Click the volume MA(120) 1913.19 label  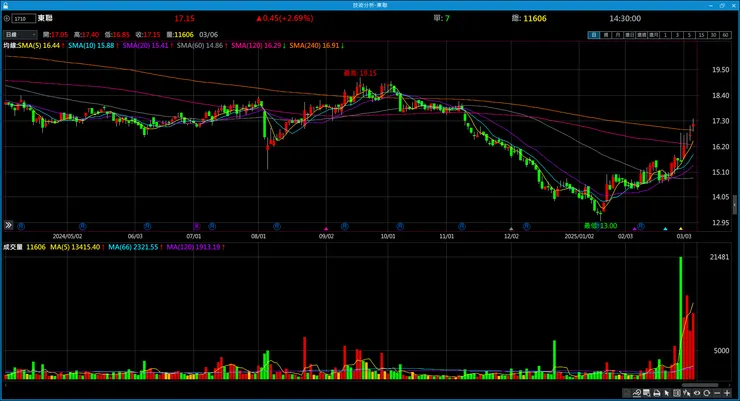[x=193, y=247]
